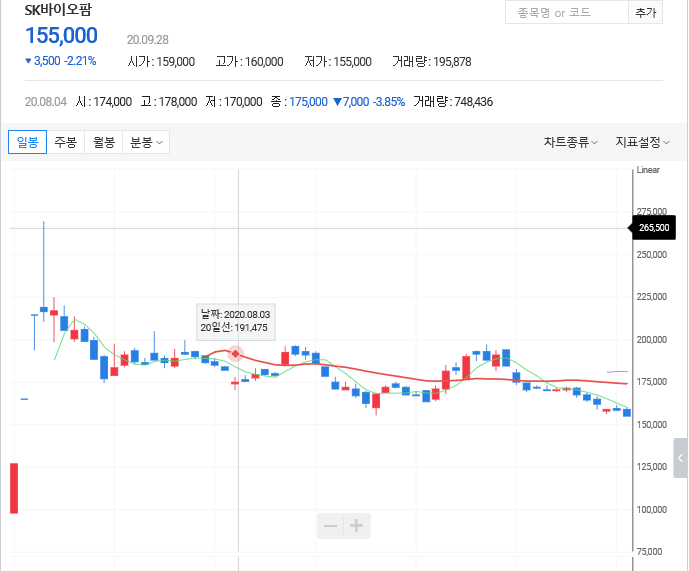
Task: Click the 20일선 diamond marker on chart
Action: pyautogui.click(x=236, y=353)
